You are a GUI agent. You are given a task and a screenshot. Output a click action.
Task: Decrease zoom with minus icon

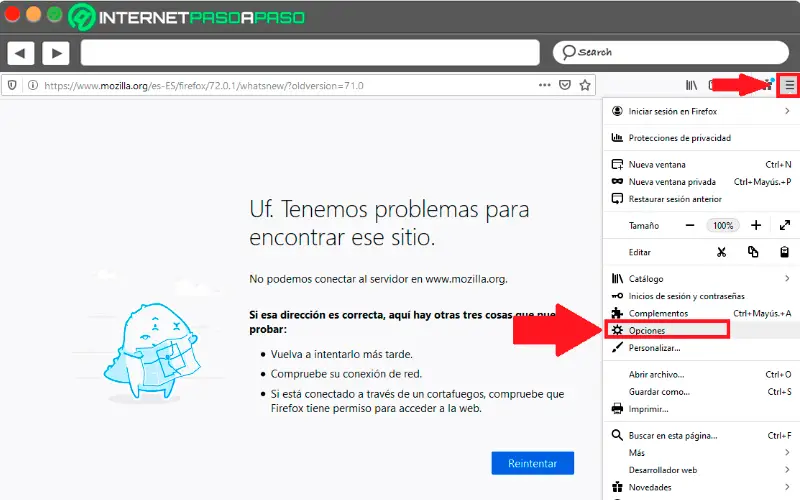click(x=690, y=226)
